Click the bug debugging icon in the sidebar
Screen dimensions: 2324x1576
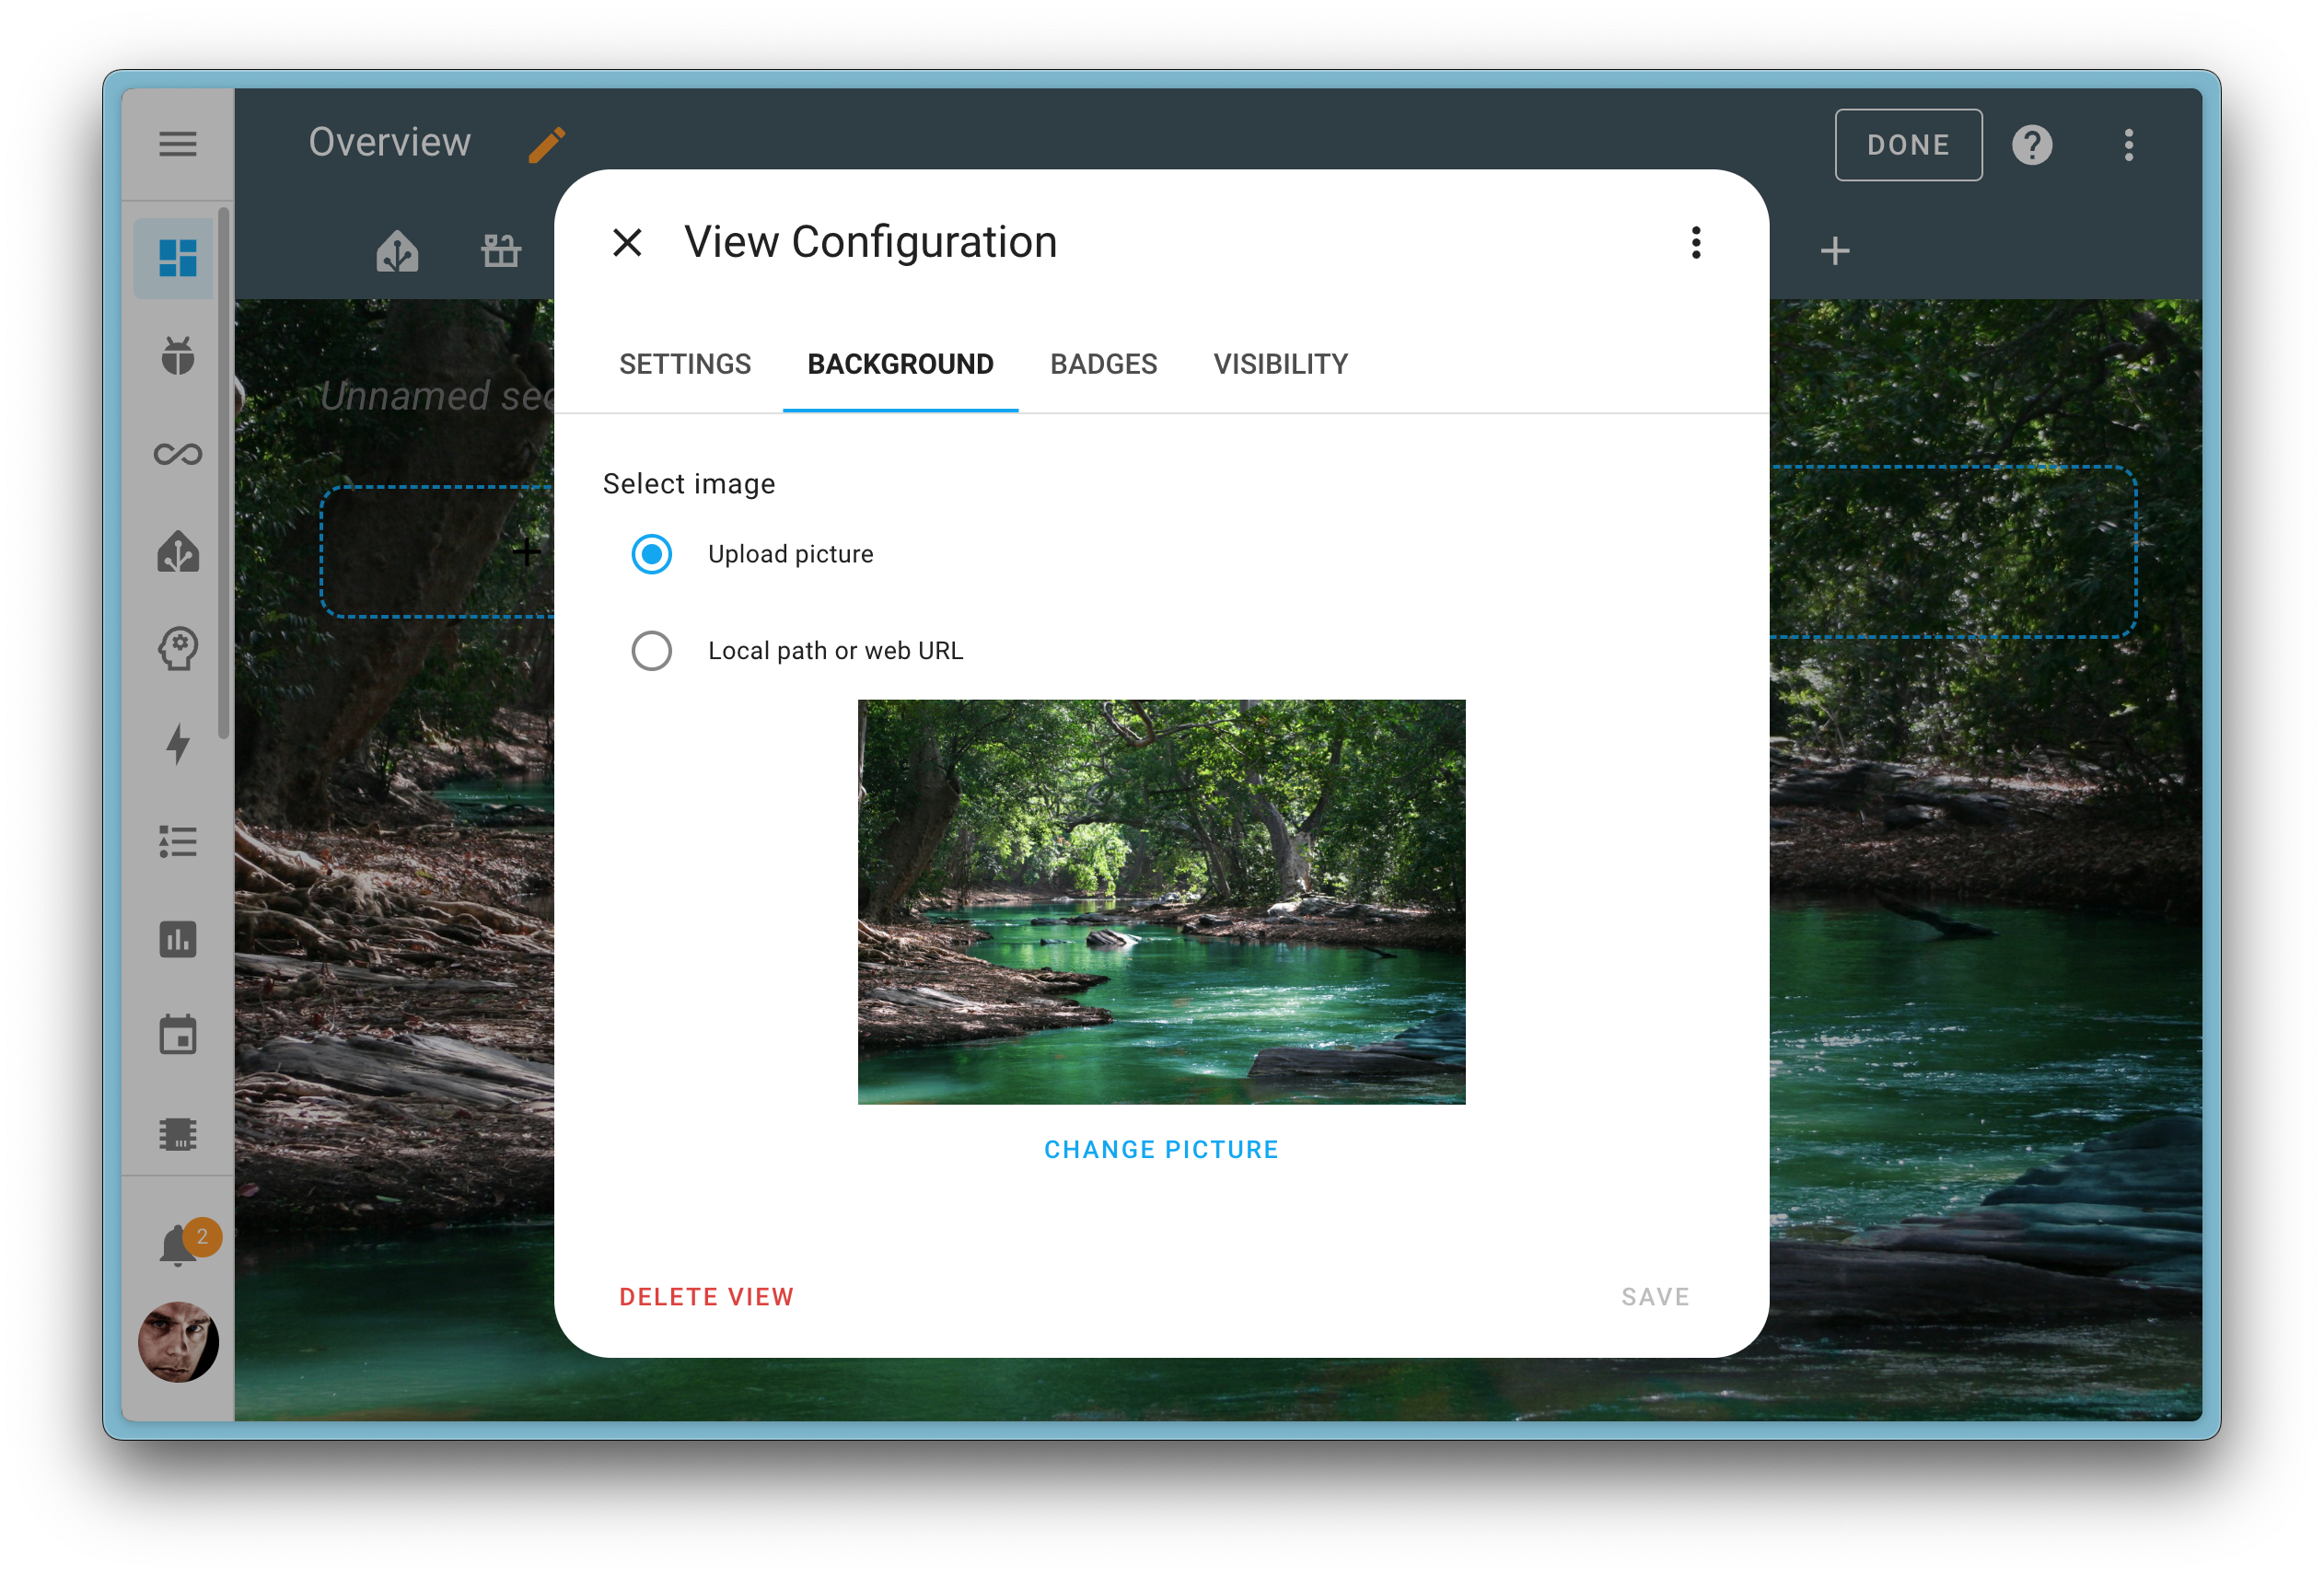(x=177, y=356)
